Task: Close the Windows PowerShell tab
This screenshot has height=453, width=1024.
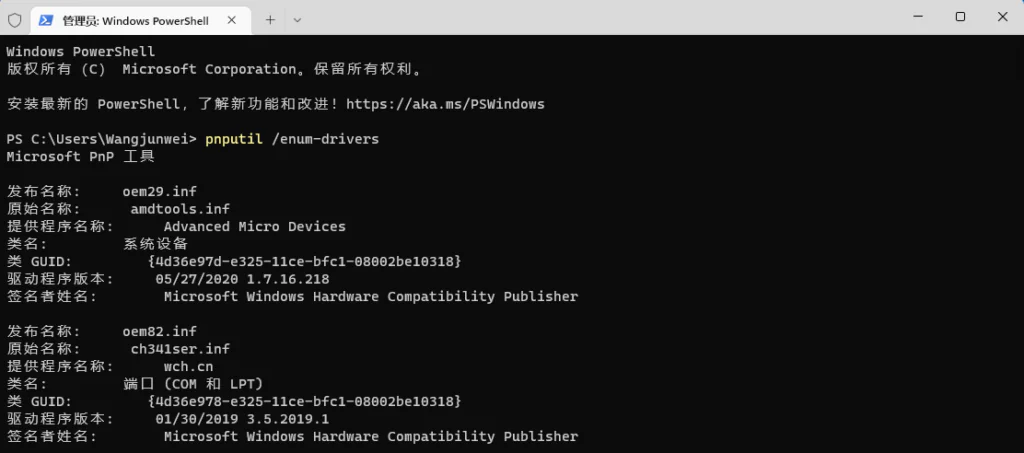Action: (231, 20)
